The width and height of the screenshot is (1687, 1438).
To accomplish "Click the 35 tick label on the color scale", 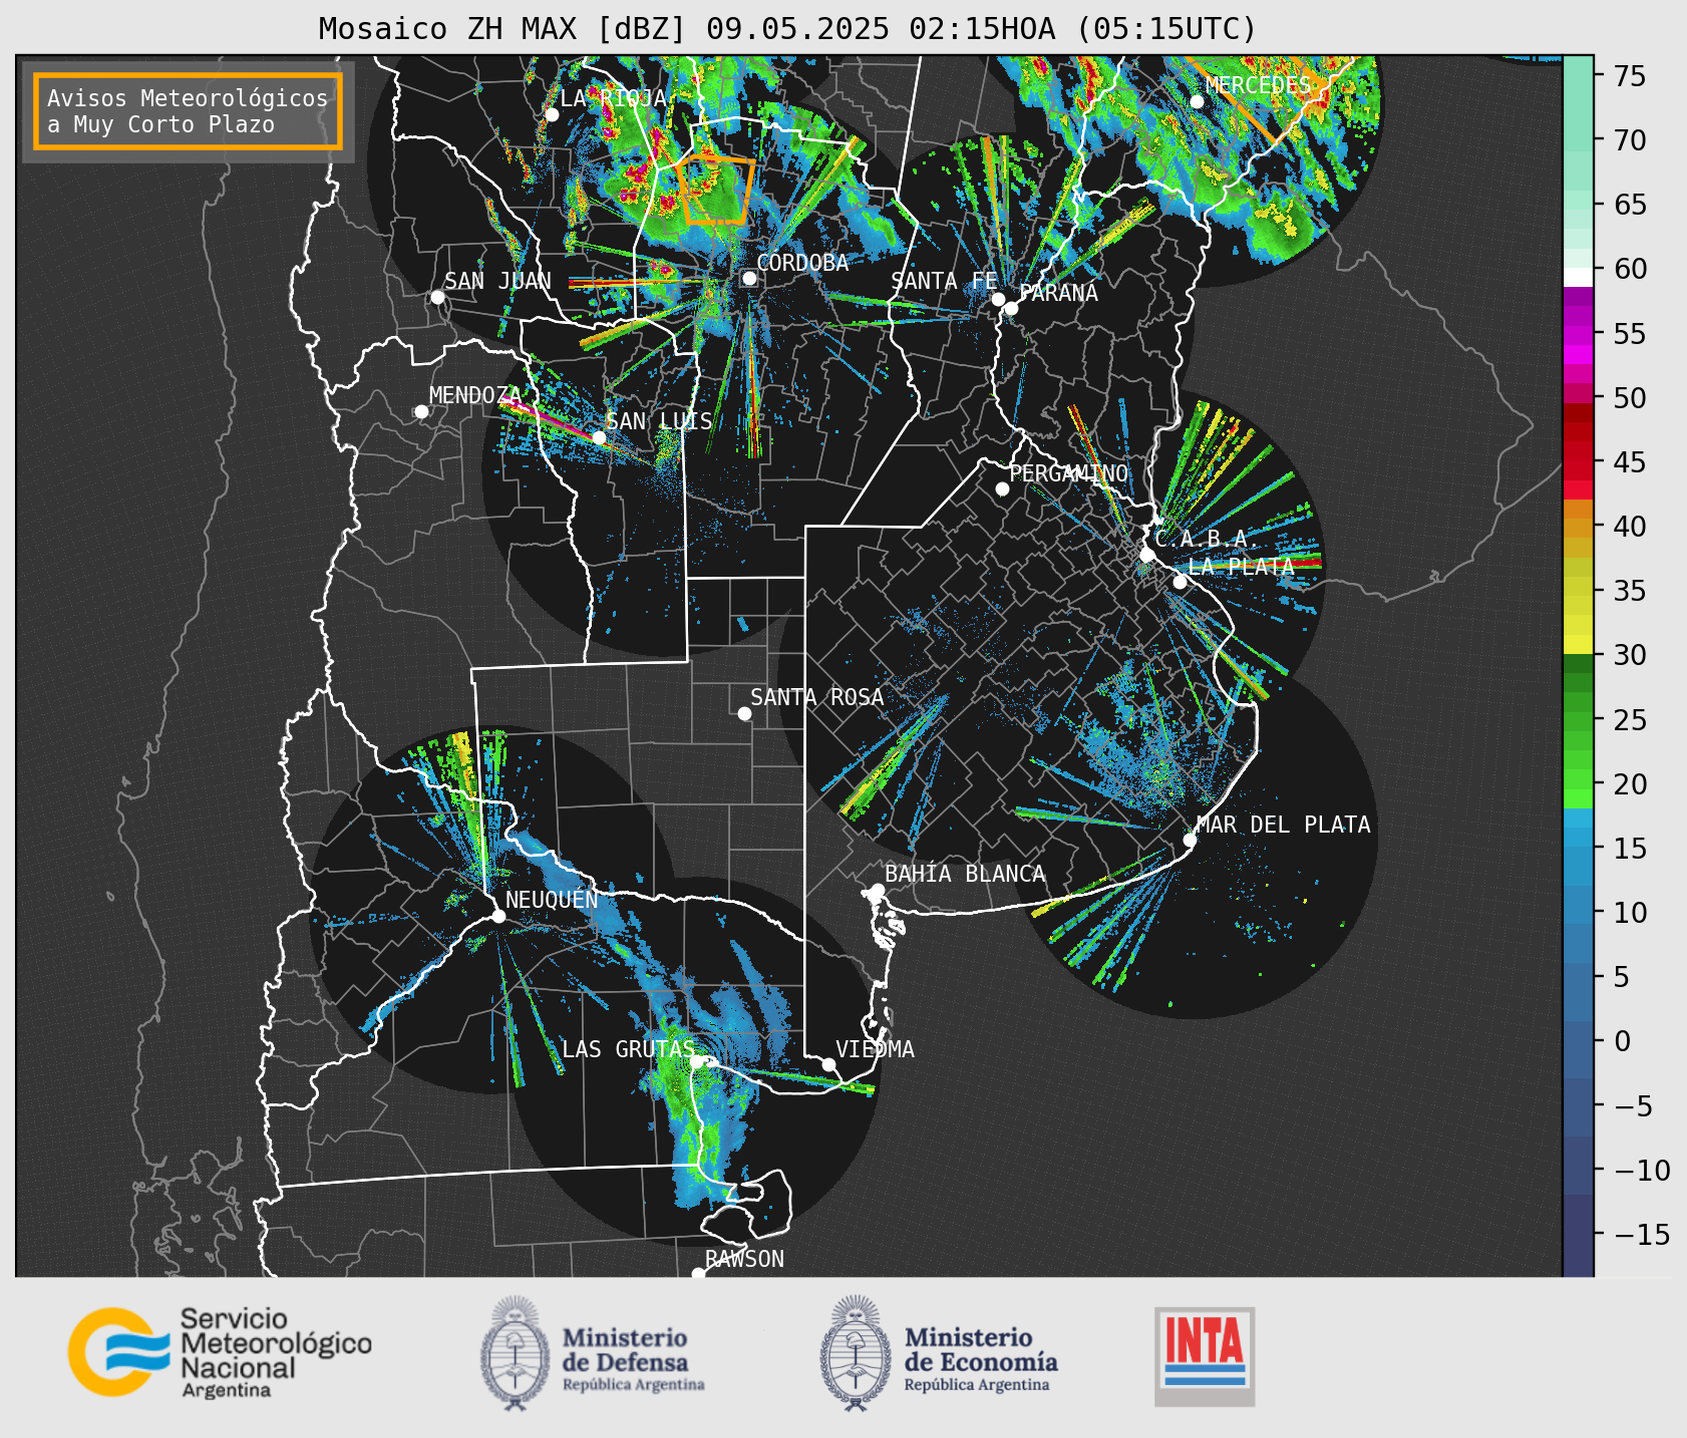I will (x=1629, y=591).
